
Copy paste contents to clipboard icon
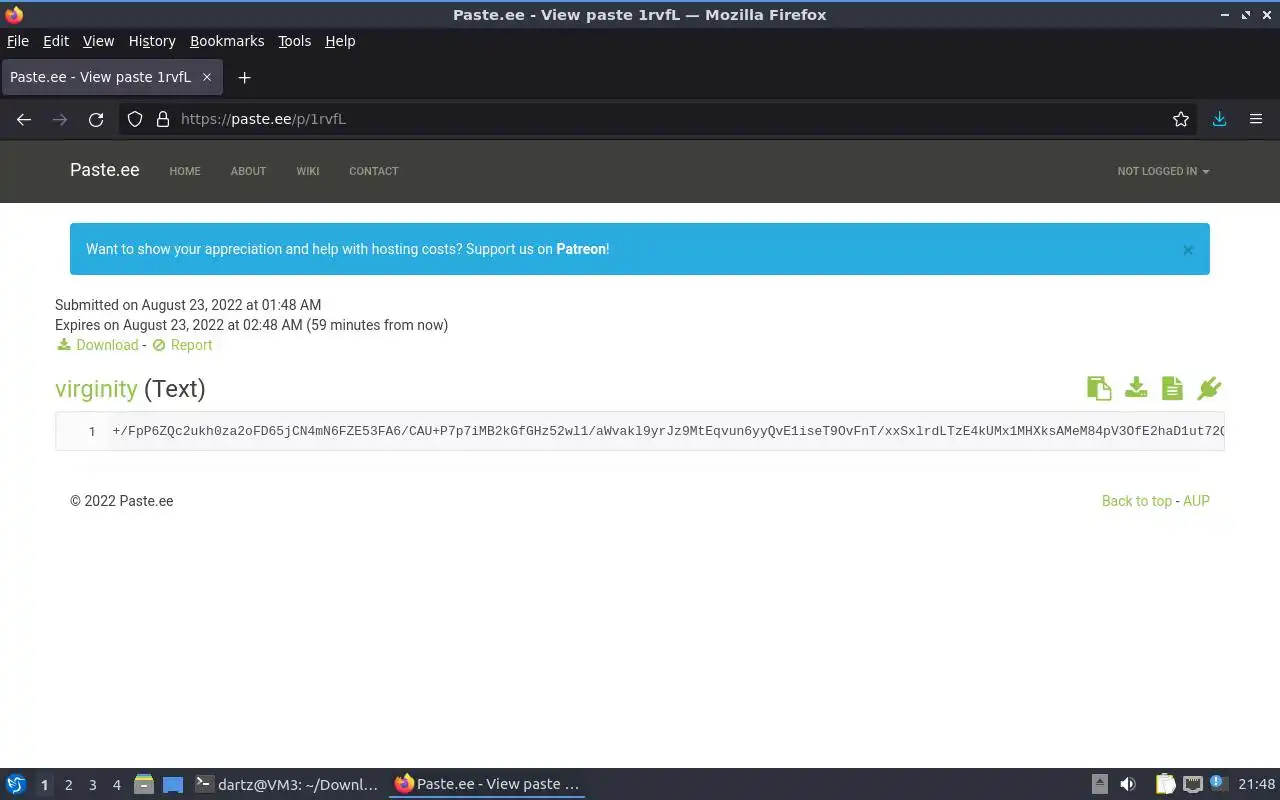pyautogui.click(x=1099, y=388)
